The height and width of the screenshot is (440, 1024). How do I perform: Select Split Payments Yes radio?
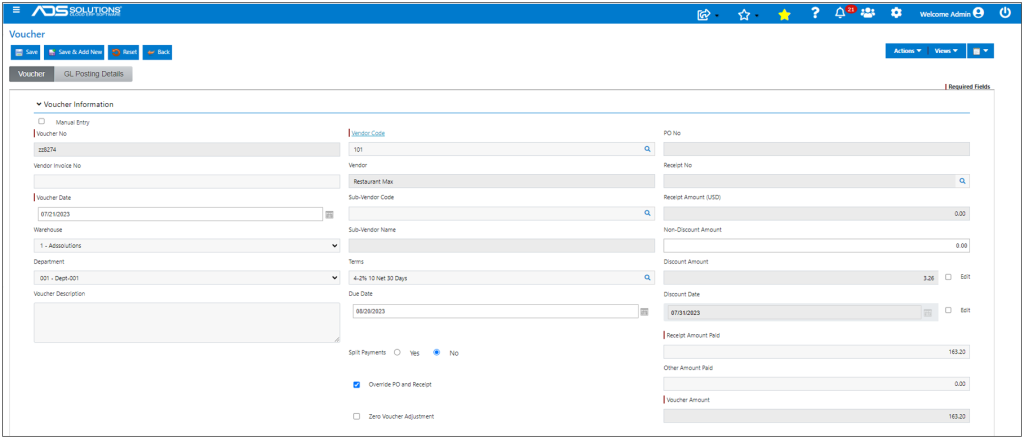pos(397,352)
